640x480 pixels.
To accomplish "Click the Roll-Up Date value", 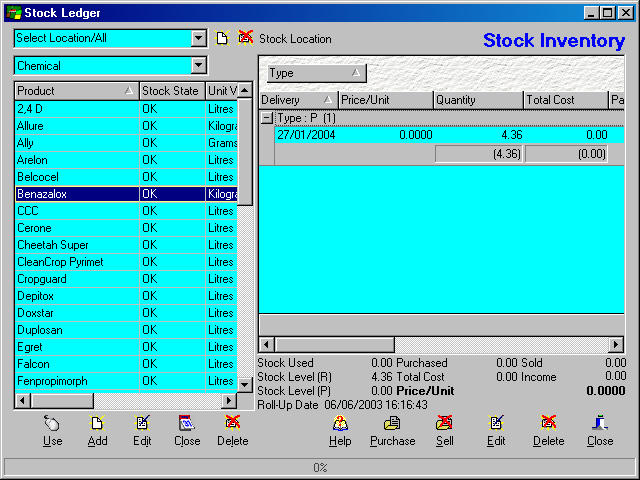I will (376, 405).
